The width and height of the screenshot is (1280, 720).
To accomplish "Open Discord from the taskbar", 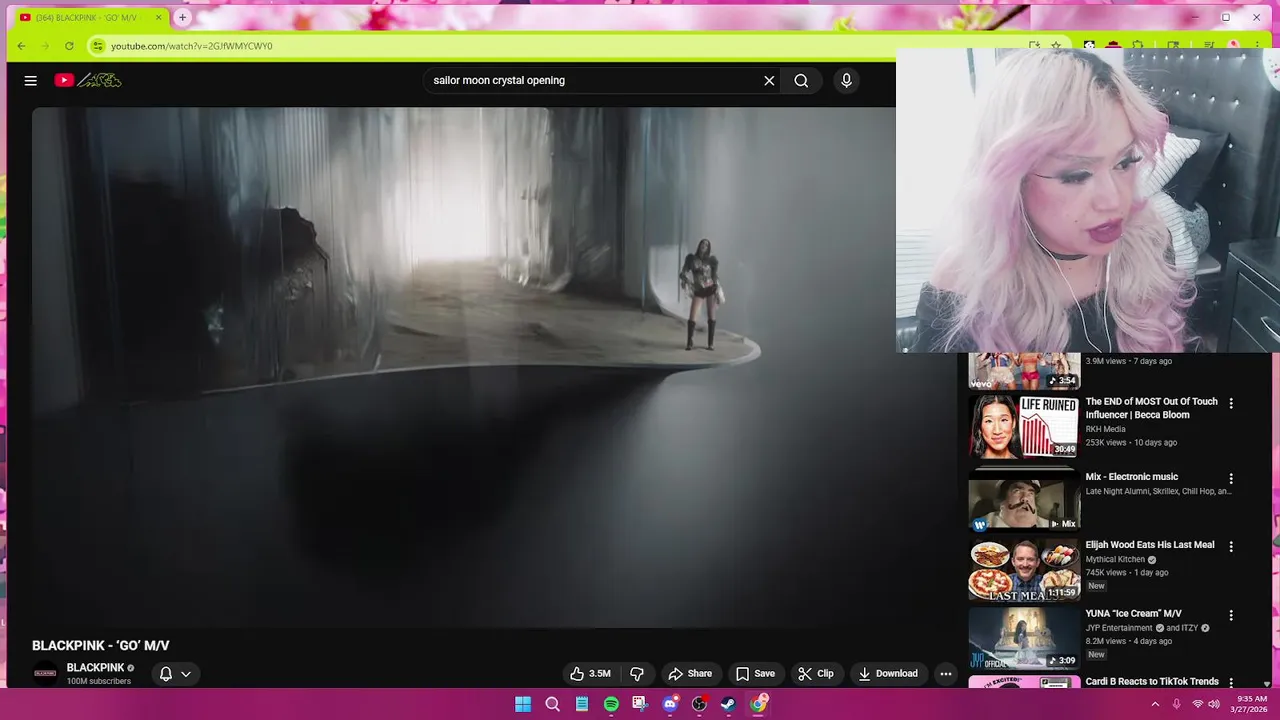I will [x=670, y=704].
